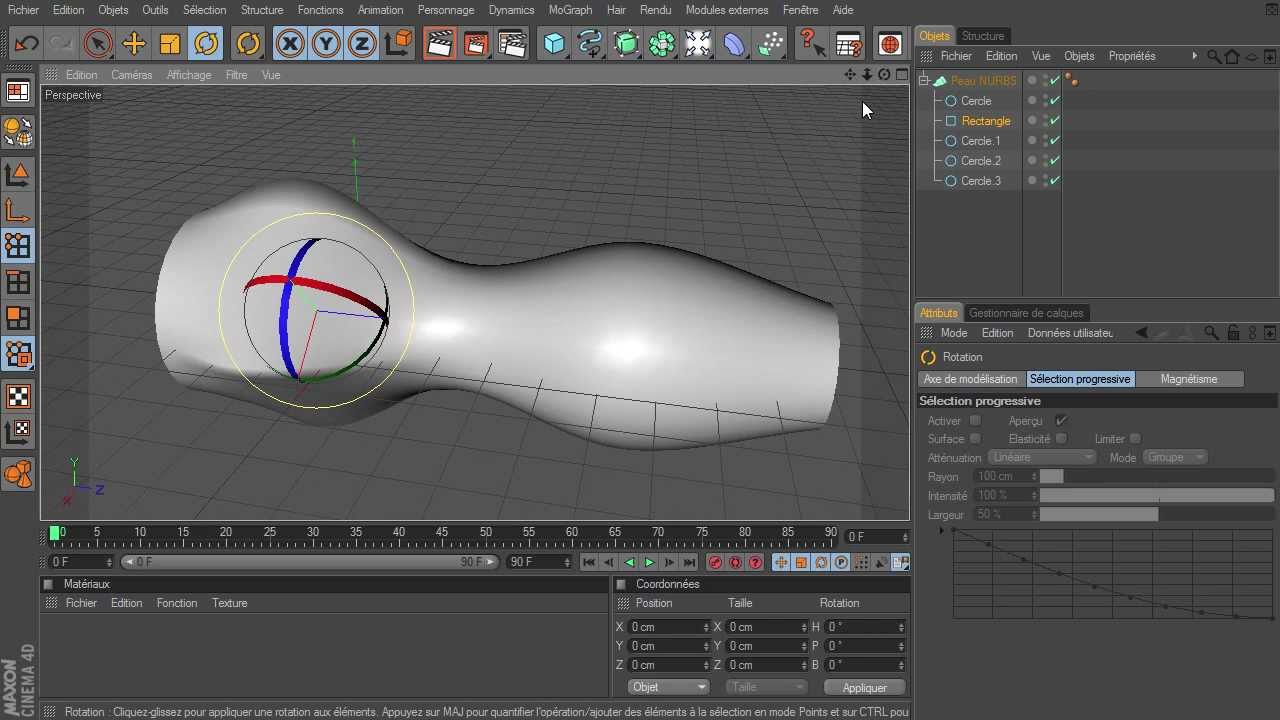Click the stepper arrows of the 90 F end frame field
The image size is (1280, 720).
pos(568,562)
